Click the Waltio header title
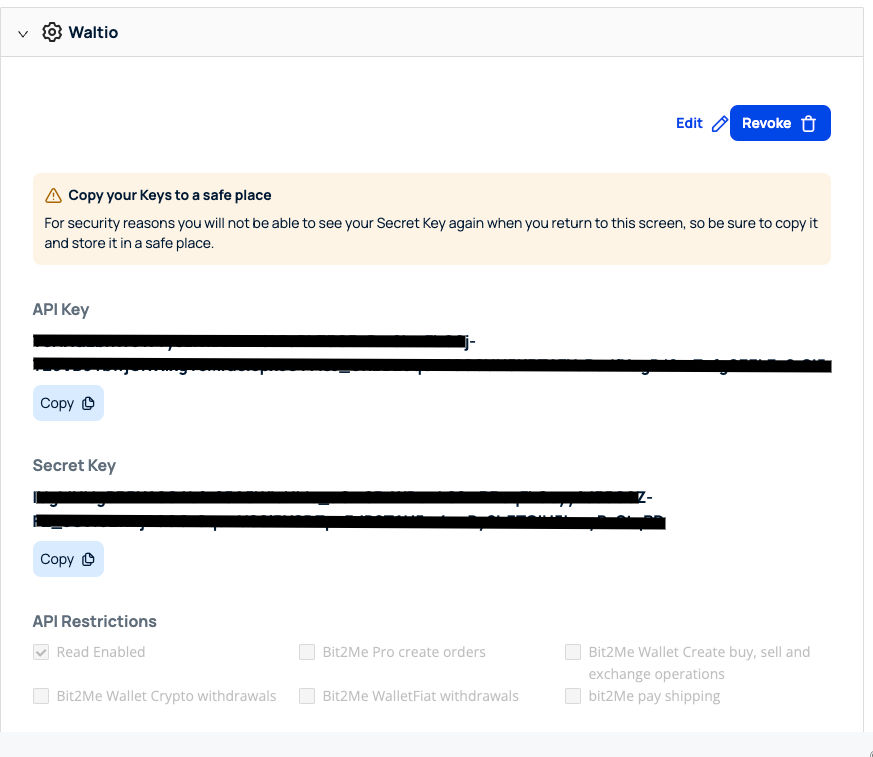873x757 pixels. point(93,33)
